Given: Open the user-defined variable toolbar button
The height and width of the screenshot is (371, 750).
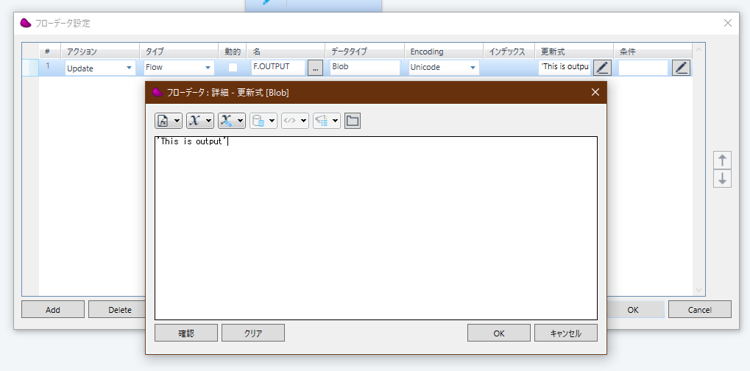Looking at the screenshot, I should coord(232,121).
